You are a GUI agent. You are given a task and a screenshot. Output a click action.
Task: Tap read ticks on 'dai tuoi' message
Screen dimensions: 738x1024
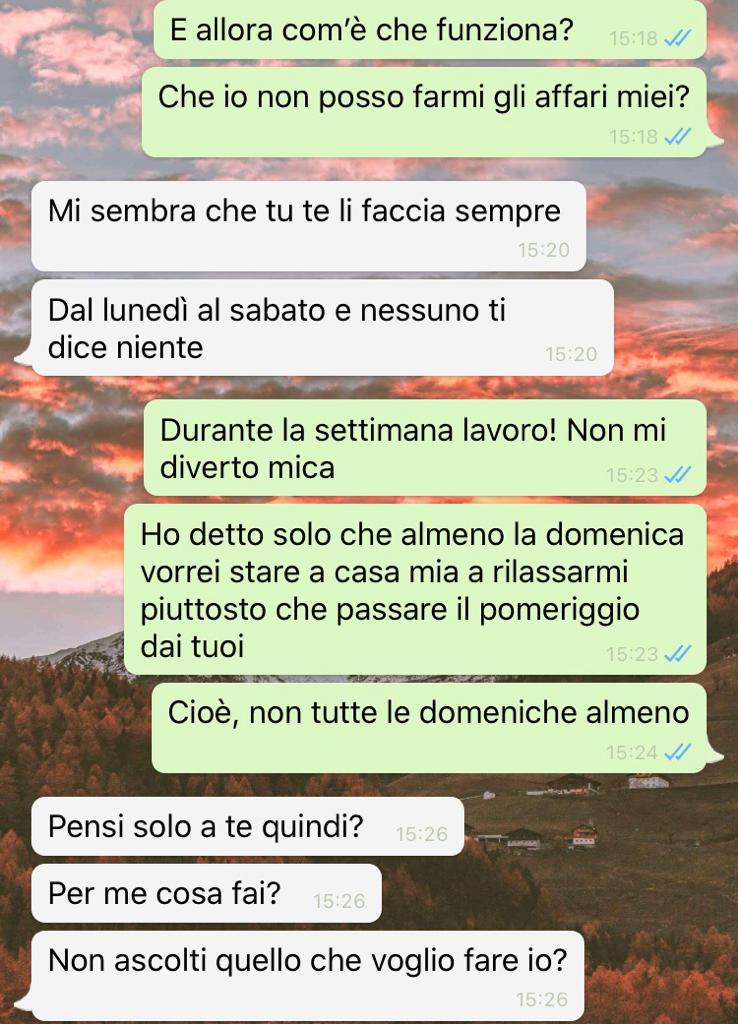(x=677, y=654)
